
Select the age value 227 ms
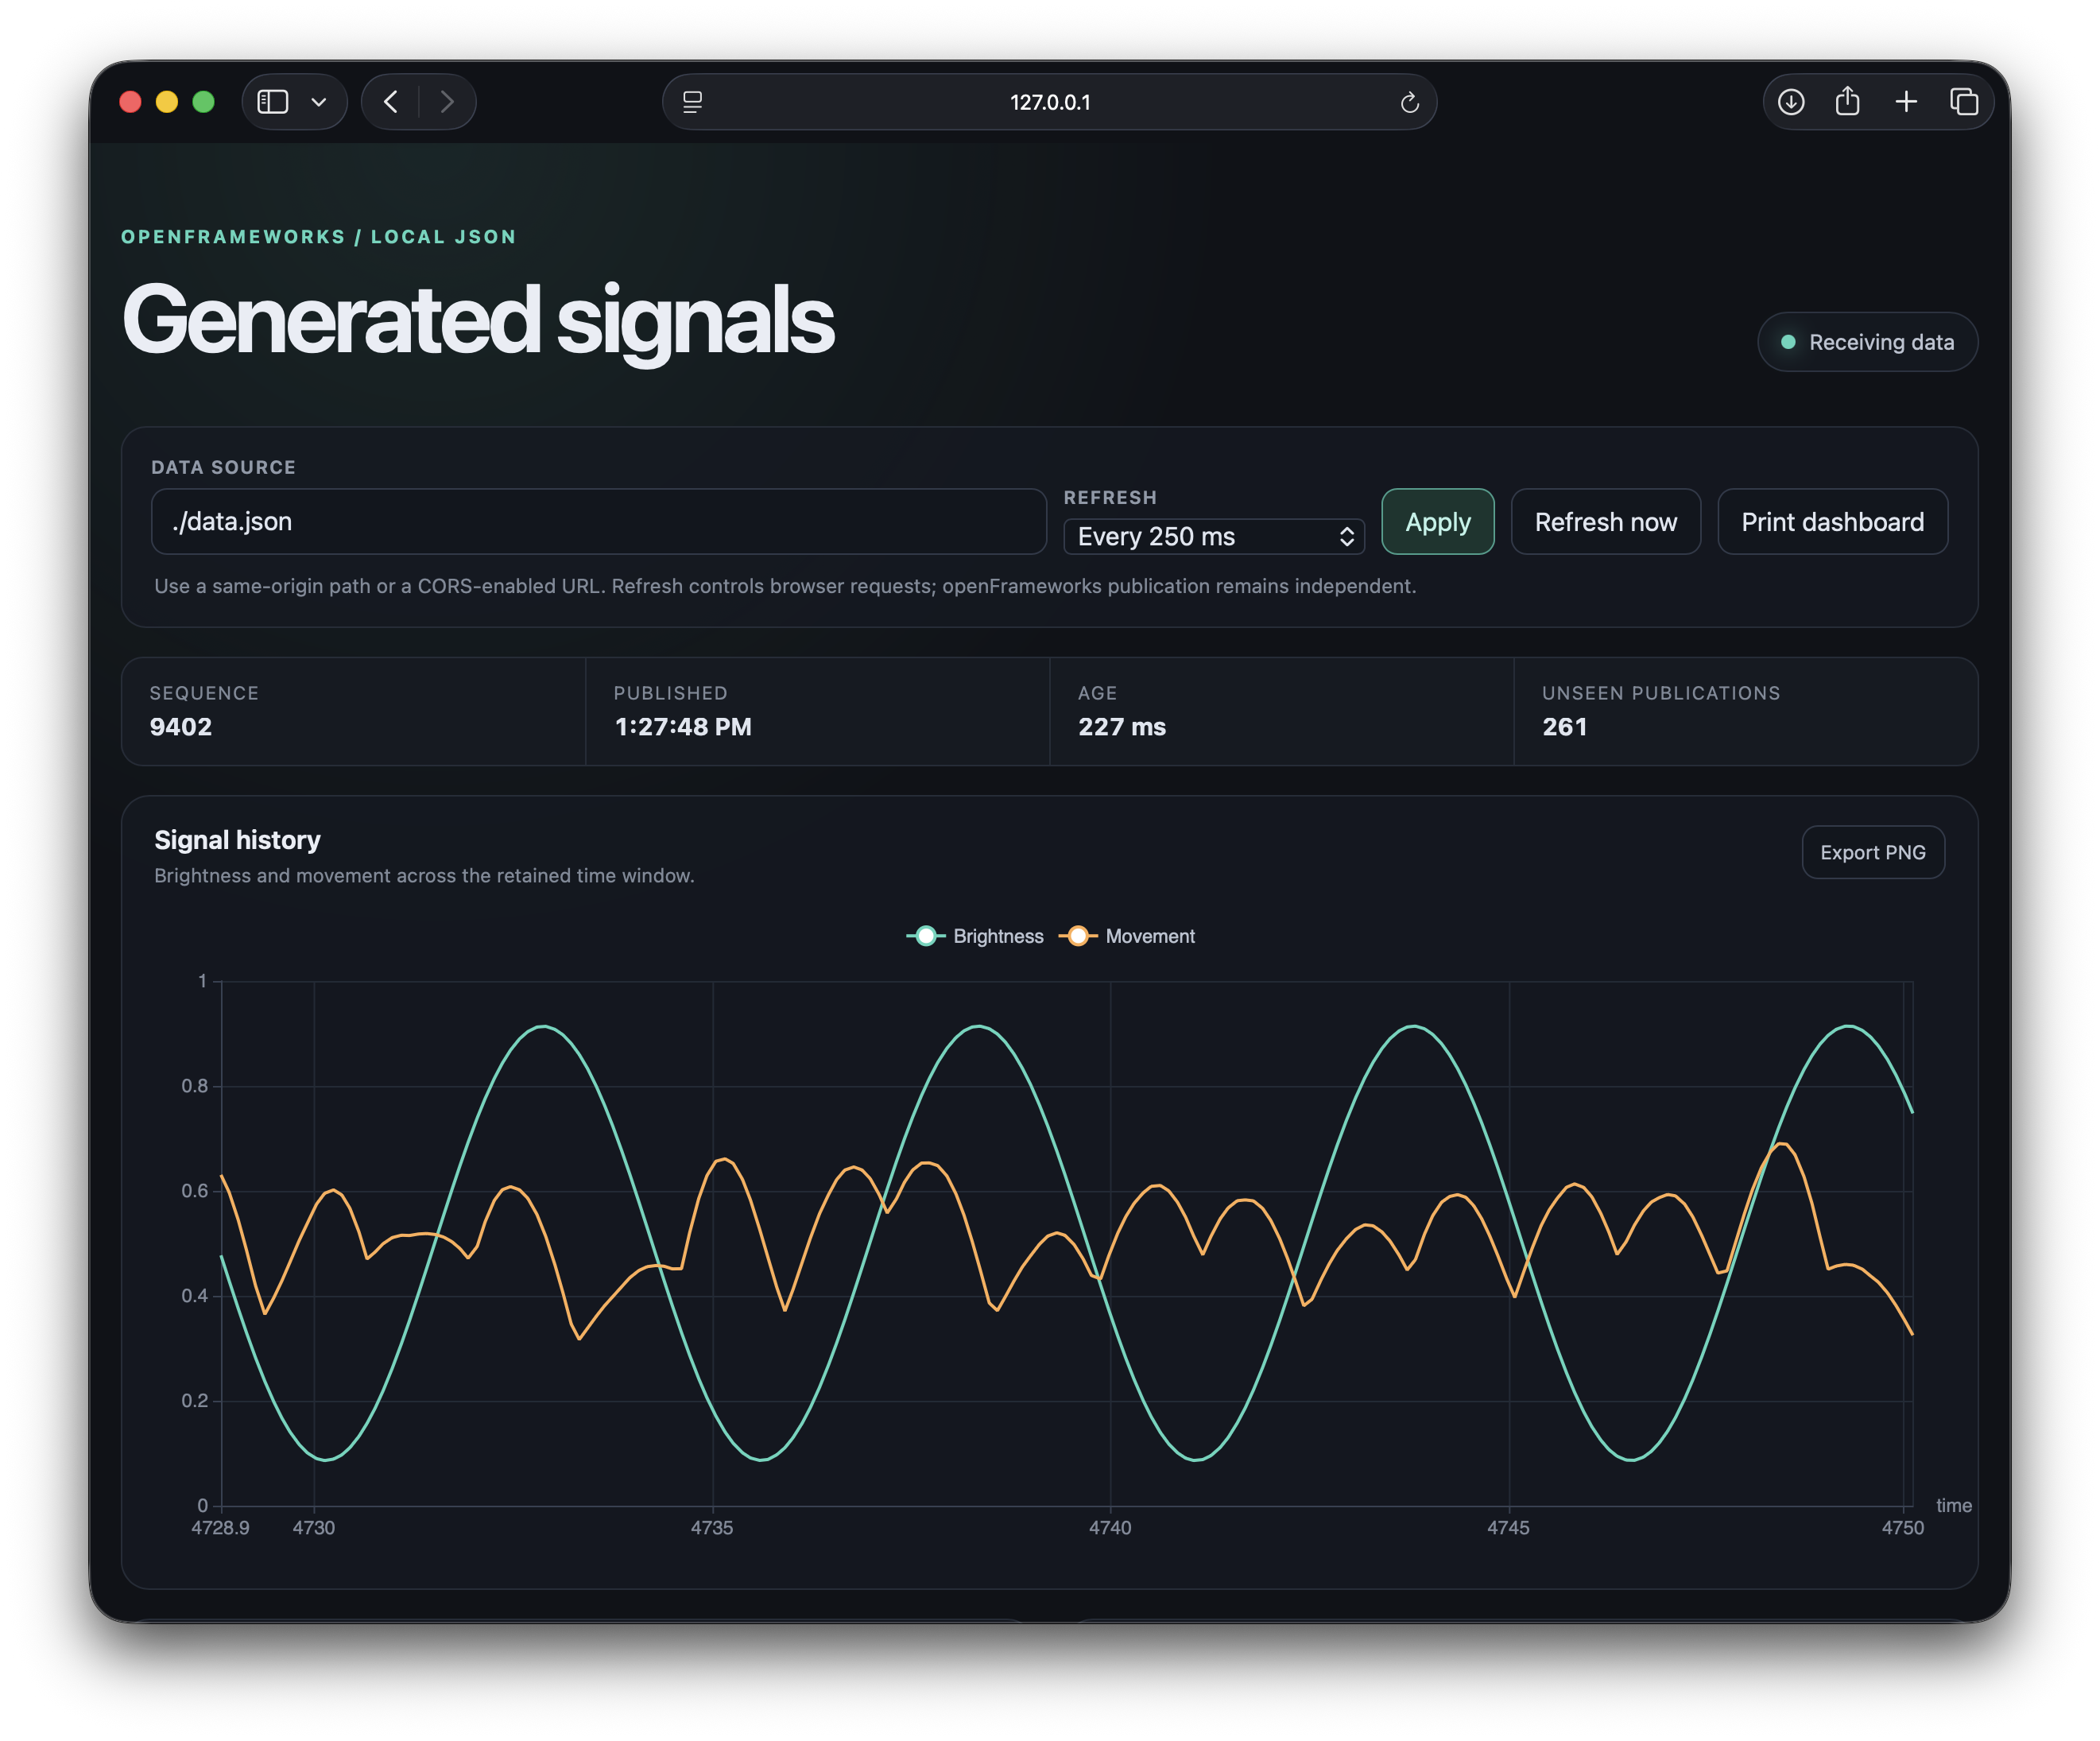[1122, 727]
